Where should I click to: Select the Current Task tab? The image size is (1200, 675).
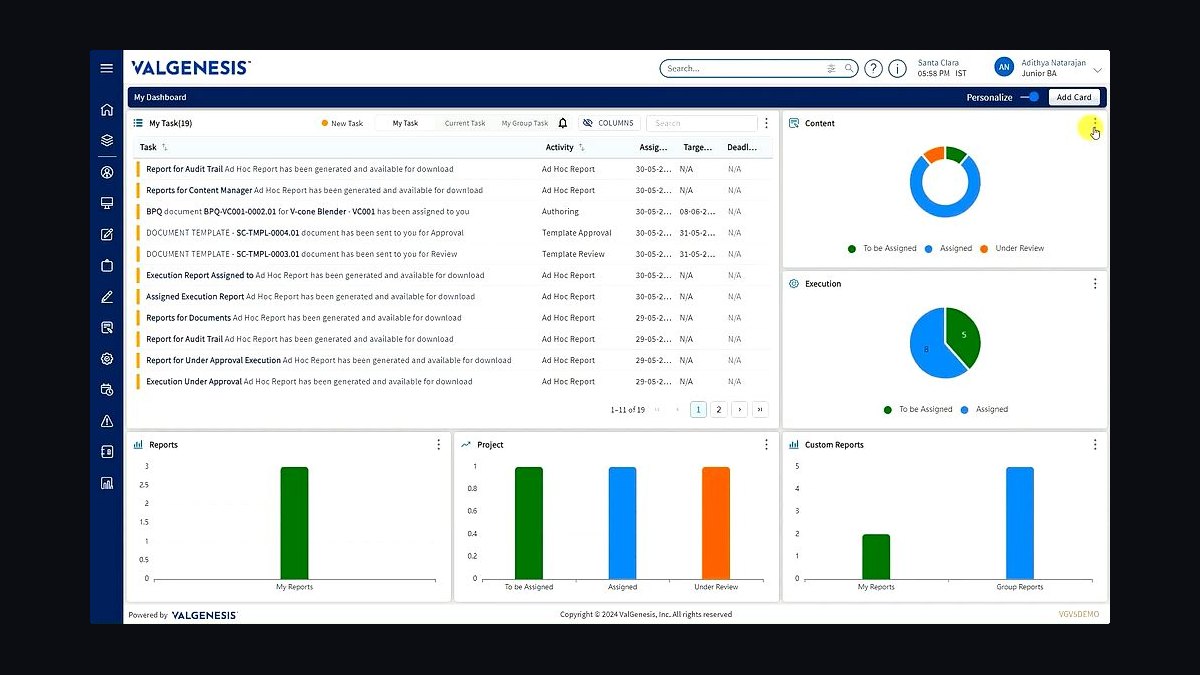coord(465,123)
